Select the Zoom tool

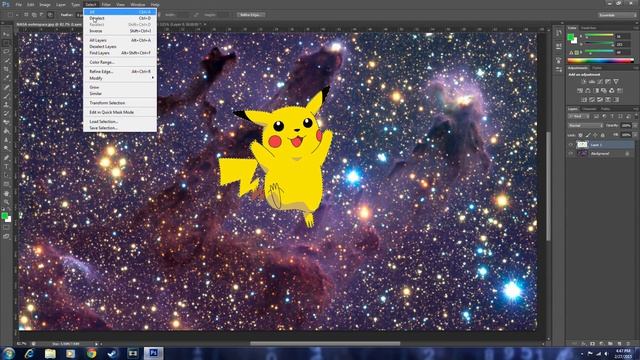[6, 202]
